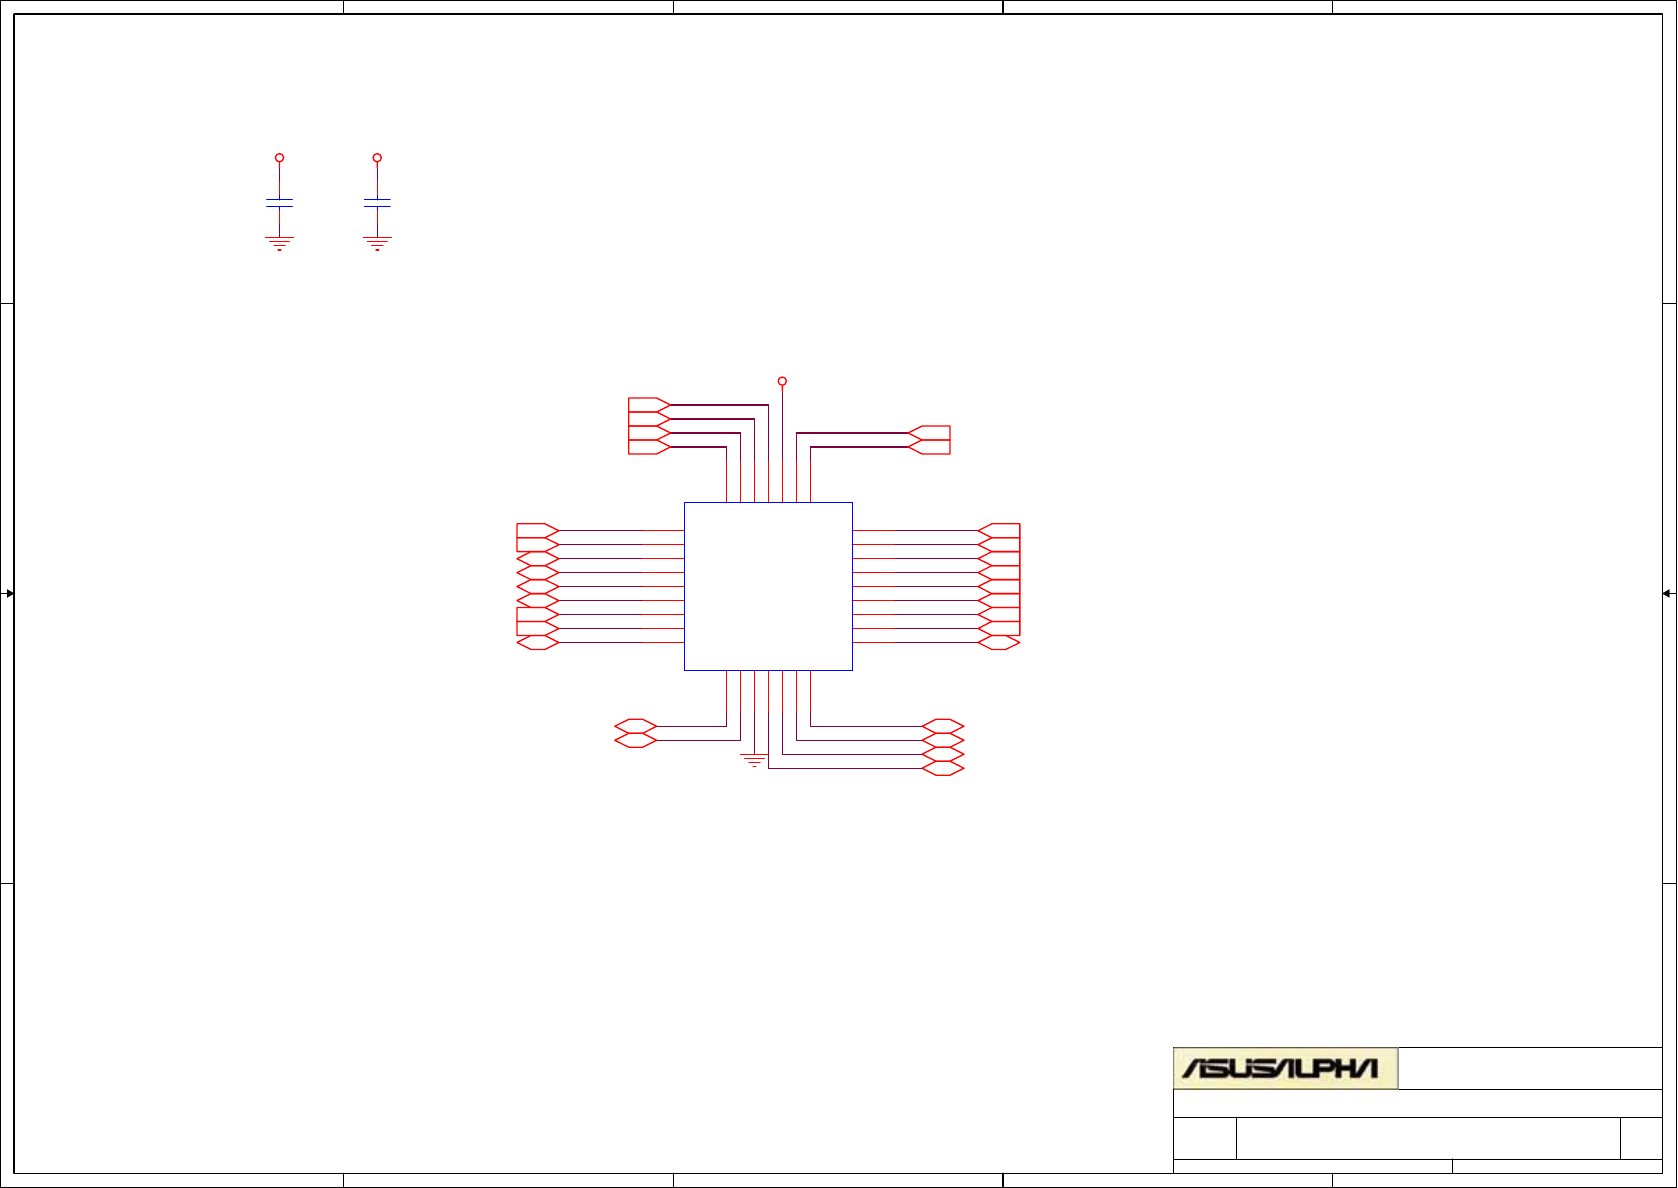Select the power pin symbol above the IC
This screenshot has height=1188, width=1678.
(782, 381)
